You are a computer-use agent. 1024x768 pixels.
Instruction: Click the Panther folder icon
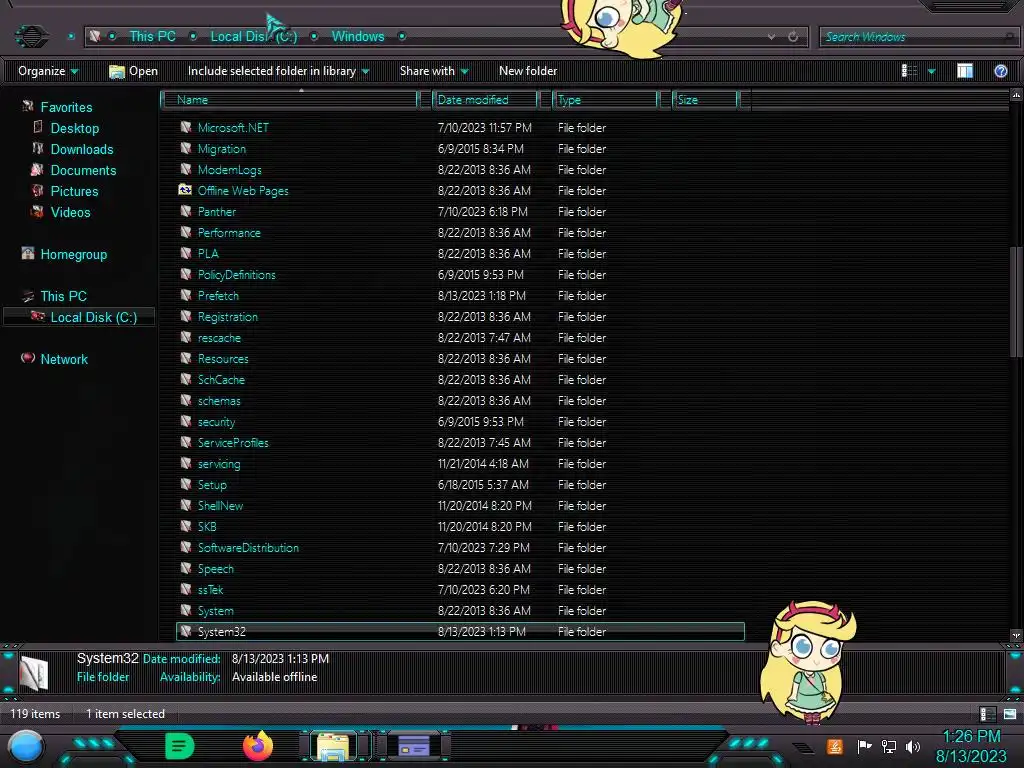[186, 211]
